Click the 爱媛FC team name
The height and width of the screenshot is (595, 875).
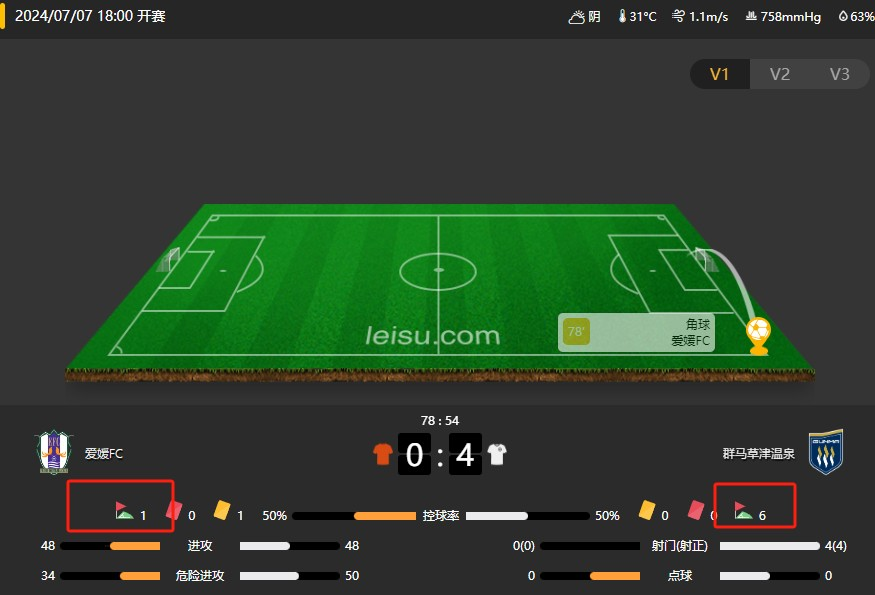coord(104,454)
